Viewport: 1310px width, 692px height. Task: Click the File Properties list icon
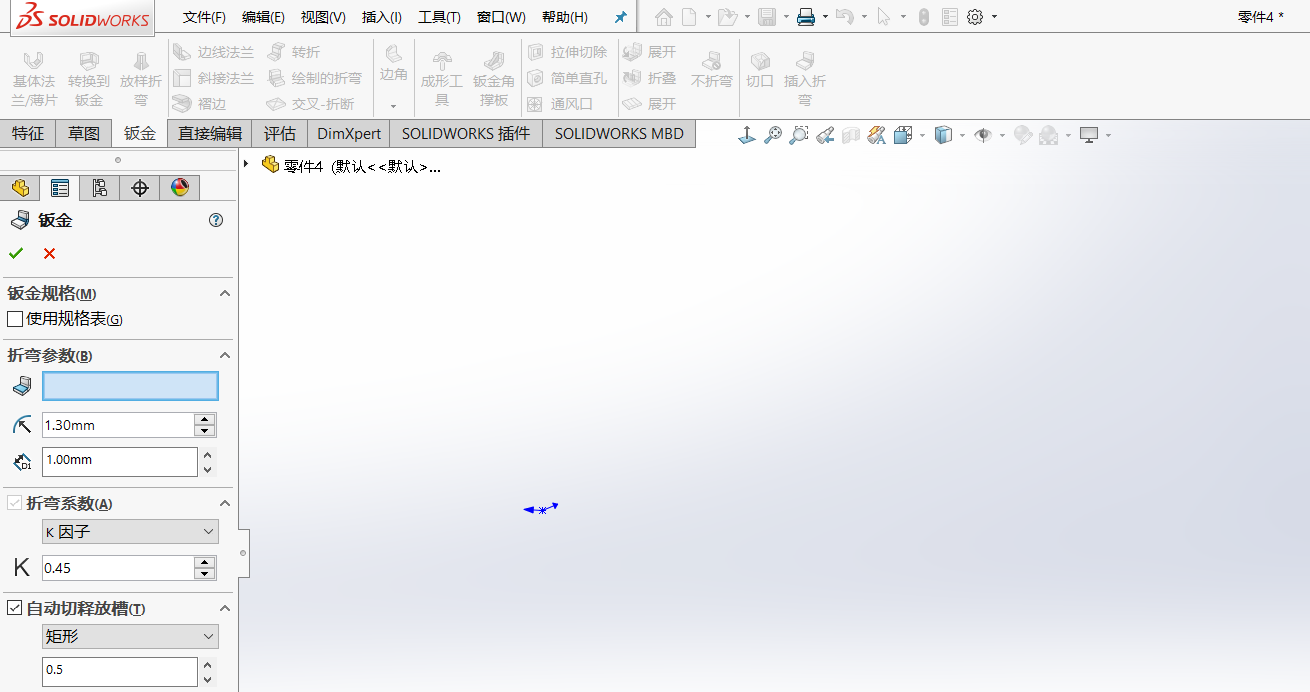tap(949, 17)
